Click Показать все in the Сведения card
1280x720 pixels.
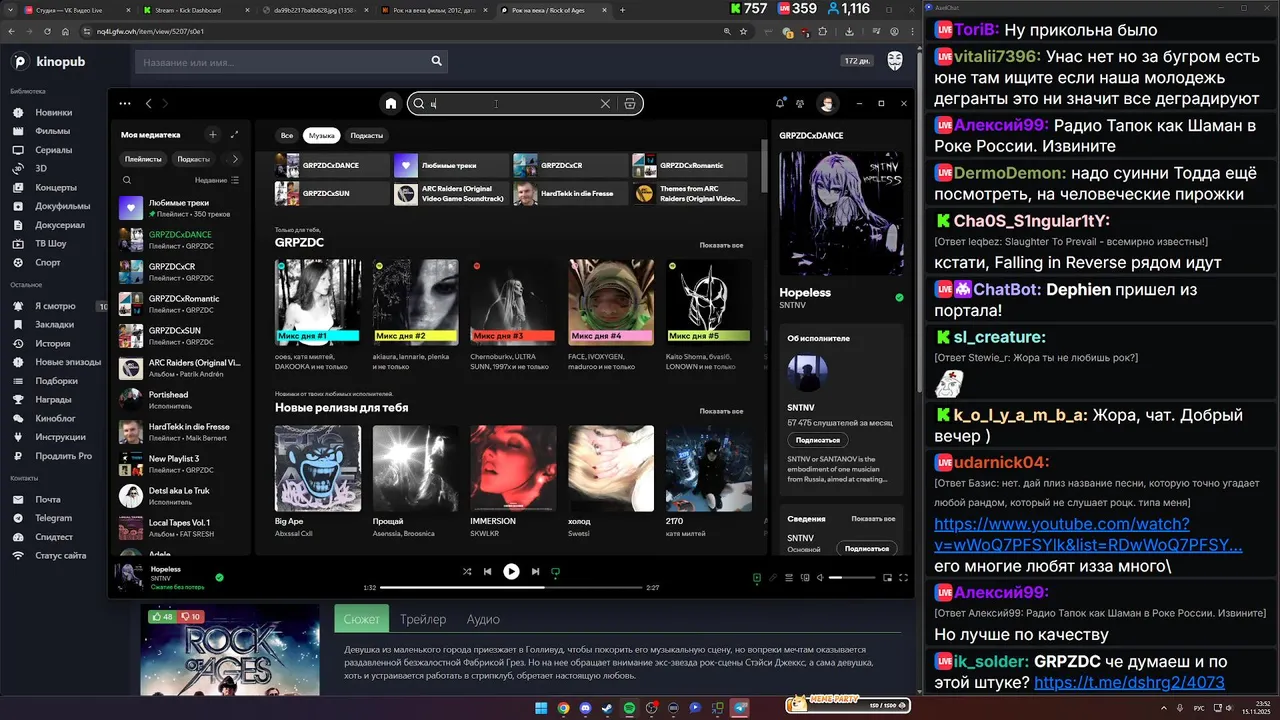click(x=873, y=519)
